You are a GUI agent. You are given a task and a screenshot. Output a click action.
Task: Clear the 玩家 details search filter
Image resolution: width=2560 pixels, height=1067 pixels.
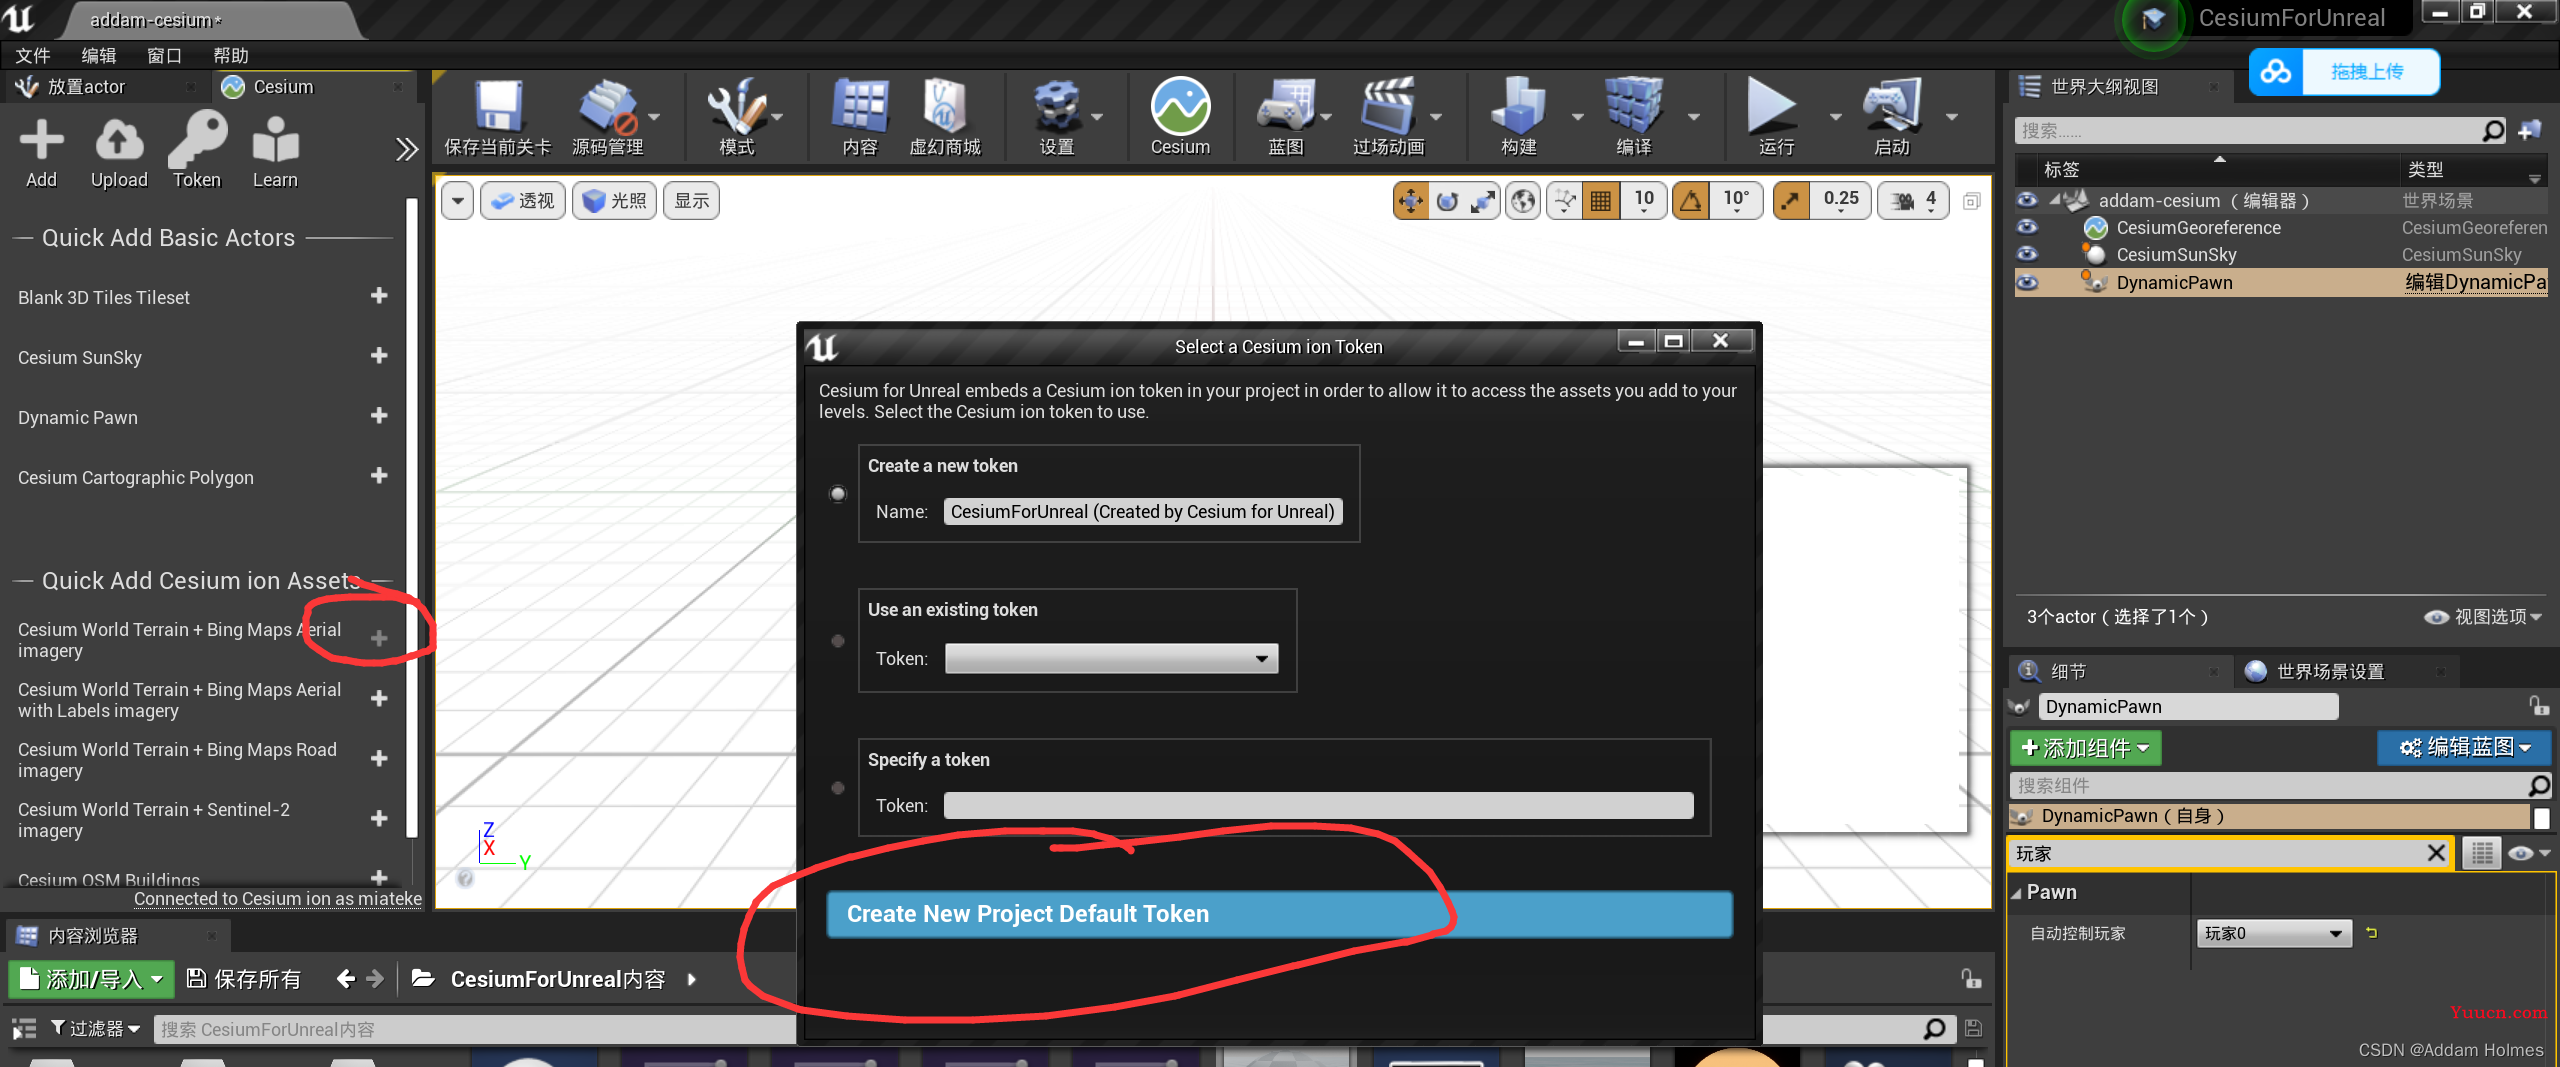point(2436,853)
